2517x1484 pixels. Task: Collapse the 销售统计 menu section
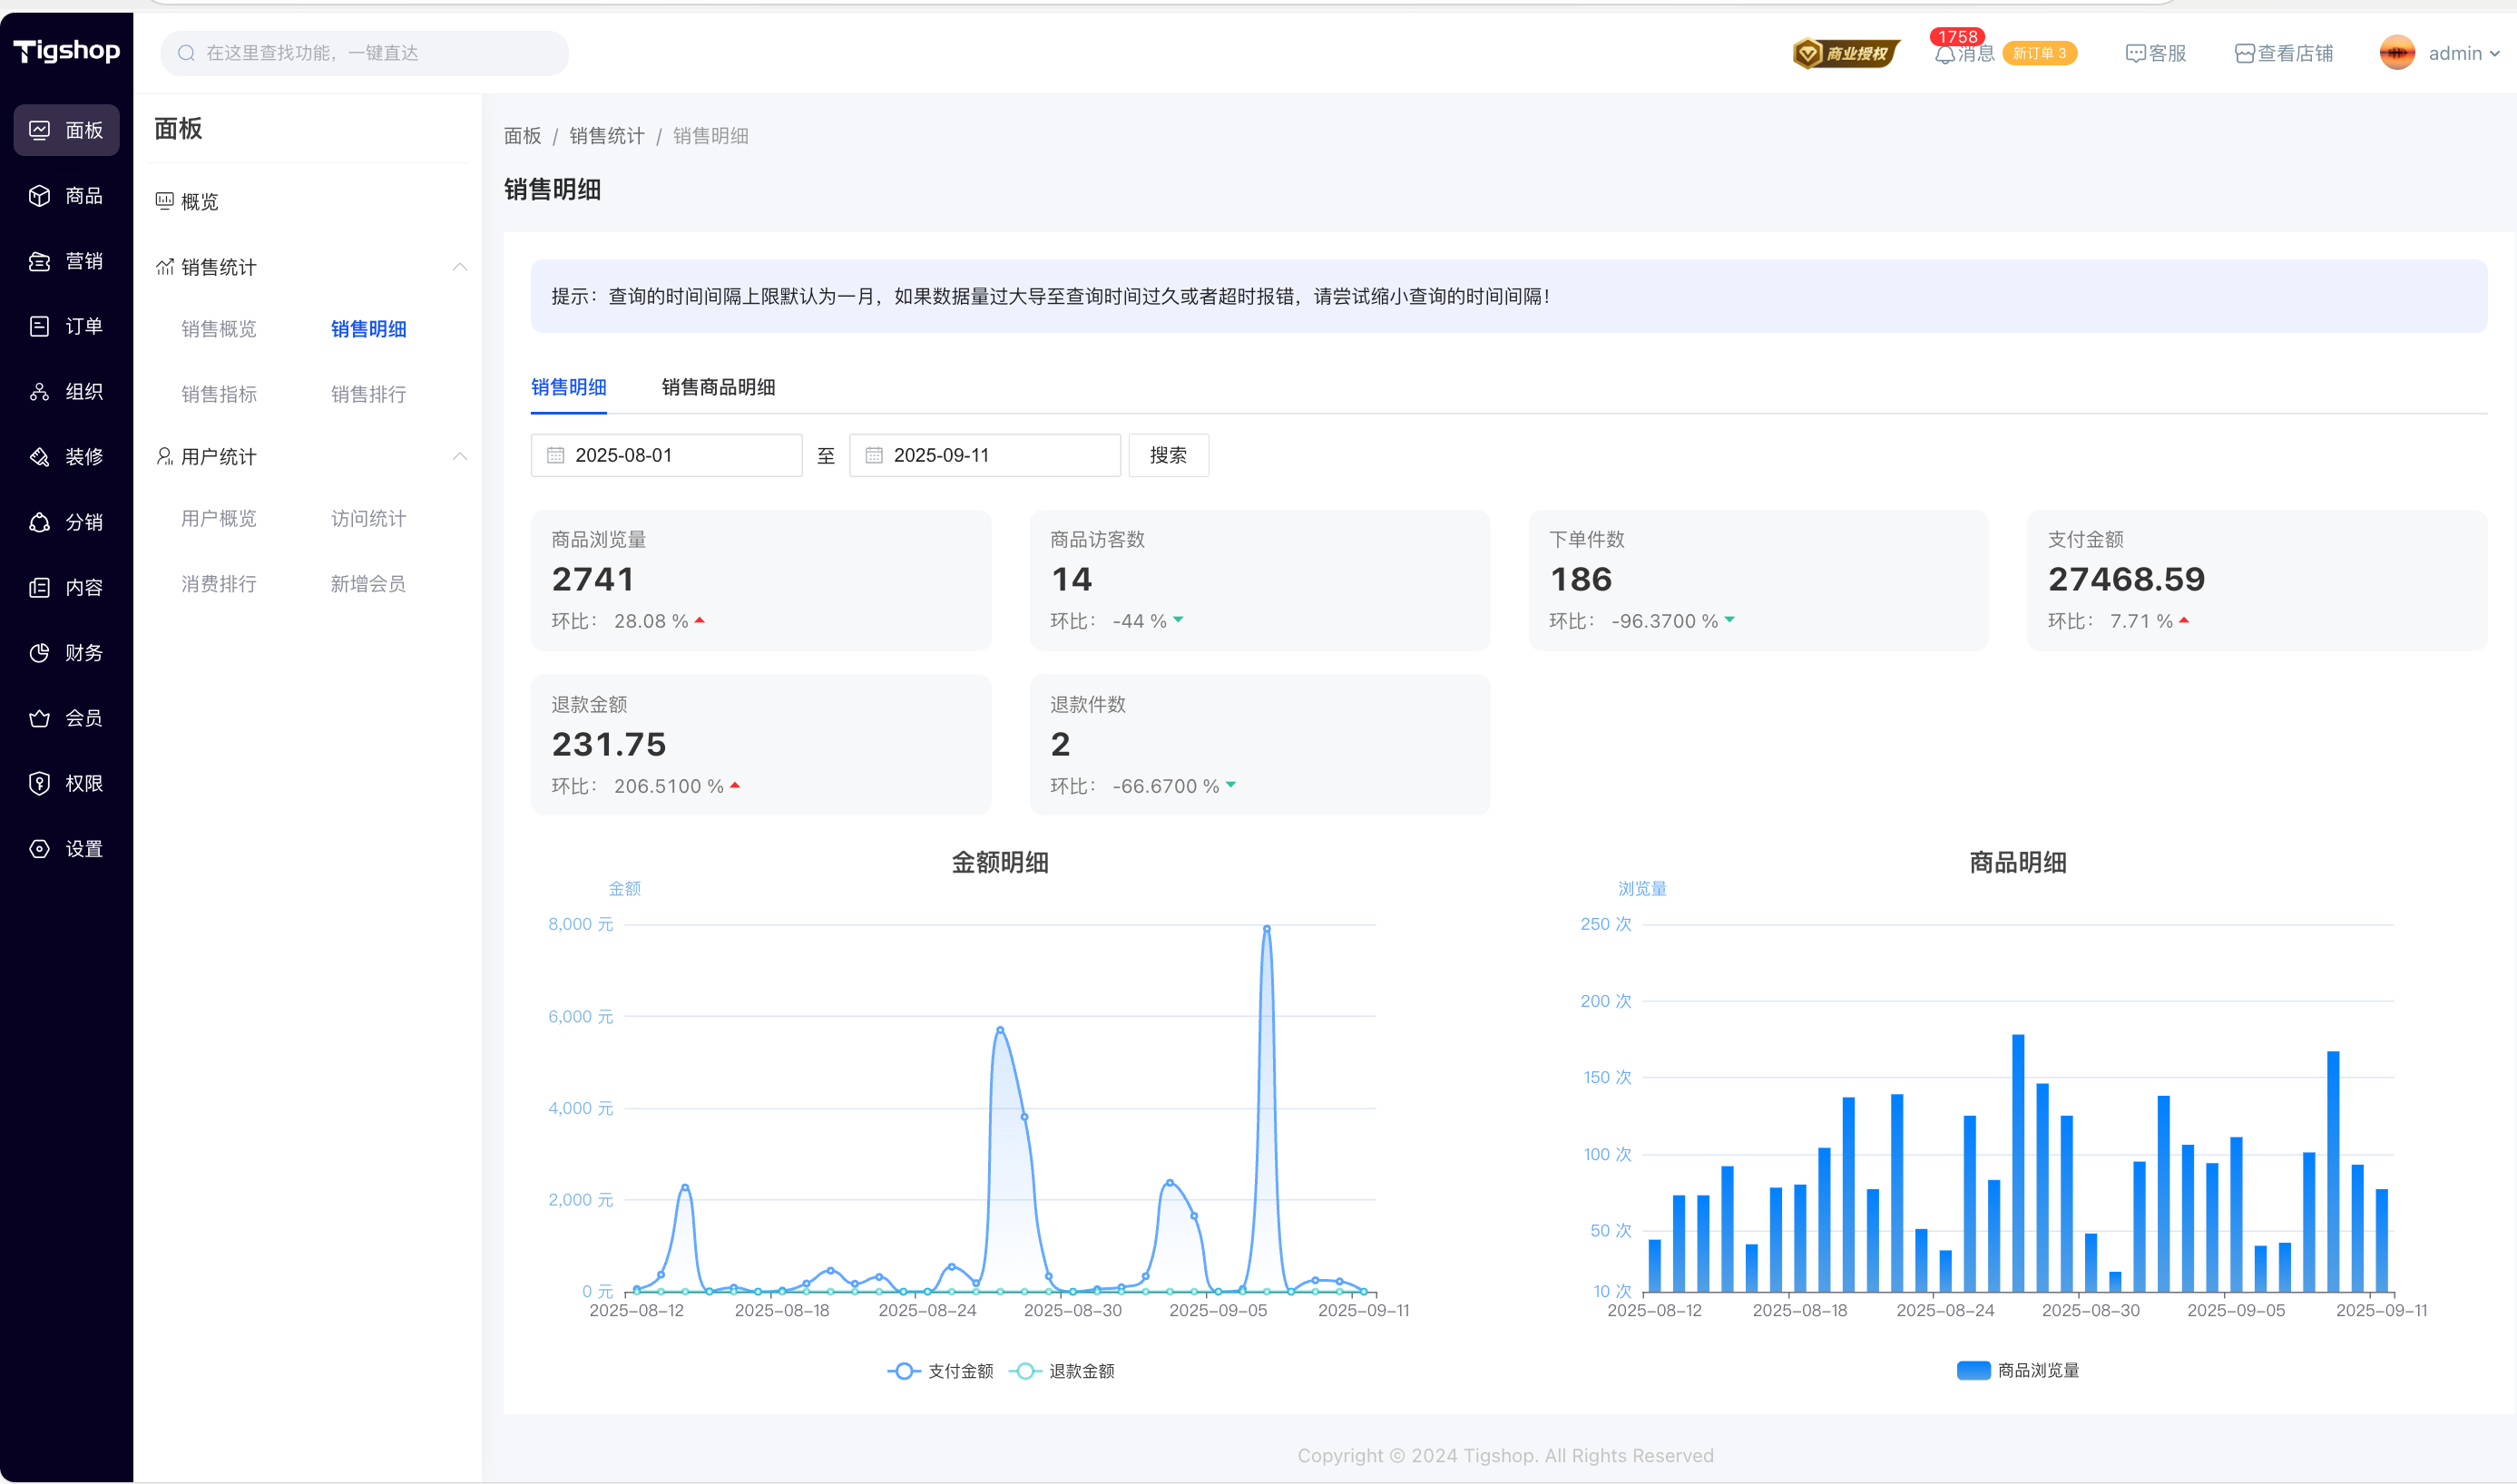[x=459, y=267]
